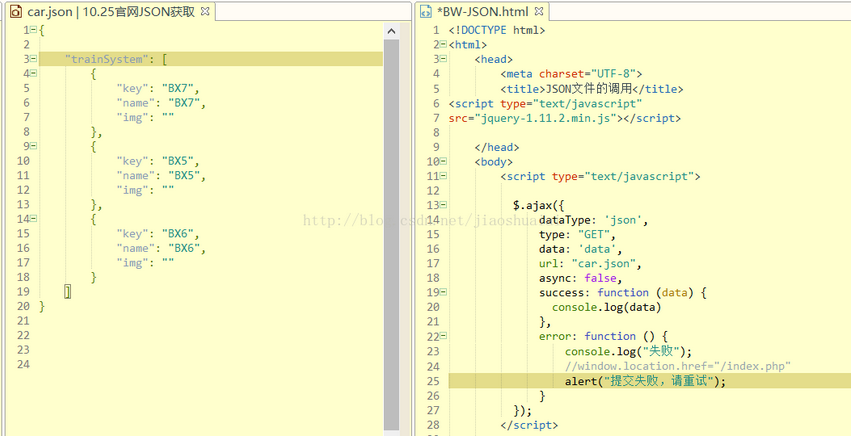Click the "BX6" name value on line 16
The width and height of the screenshot is (854, 441).
pyautogui.click(x=184, y=248)
